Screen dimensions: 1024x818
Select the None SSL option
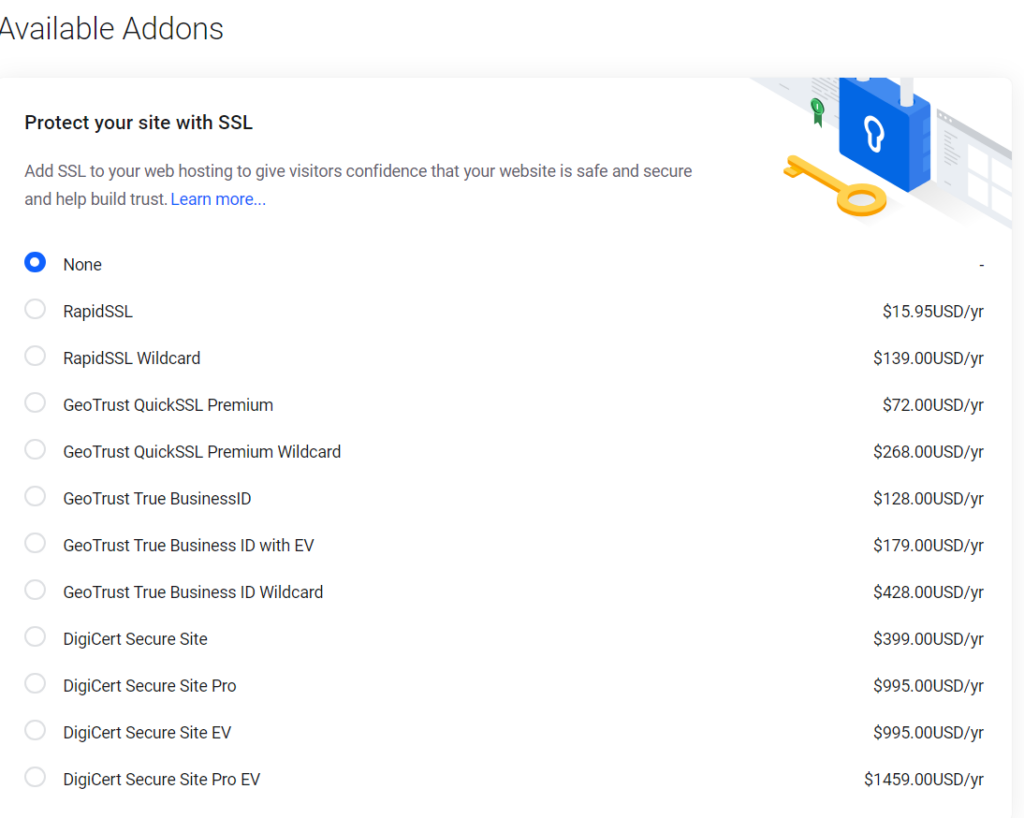click(x=35, y=262)
